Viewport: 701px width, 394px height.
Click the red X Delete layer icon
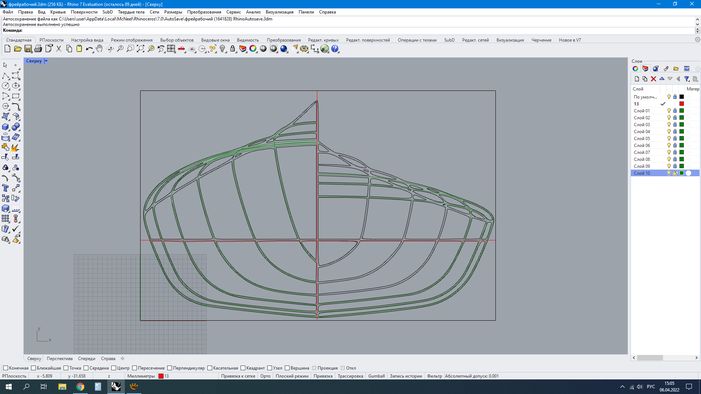[653, 79]
